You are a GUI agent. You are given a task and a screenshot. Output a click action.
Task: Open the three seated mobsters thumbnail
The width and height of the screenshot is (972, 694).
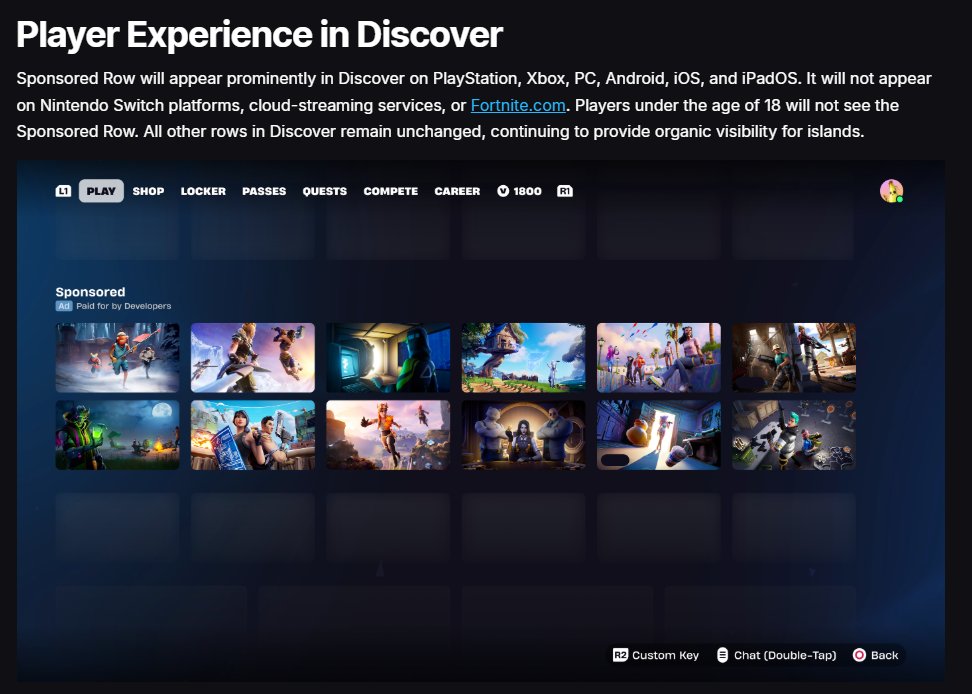(523, 434)
